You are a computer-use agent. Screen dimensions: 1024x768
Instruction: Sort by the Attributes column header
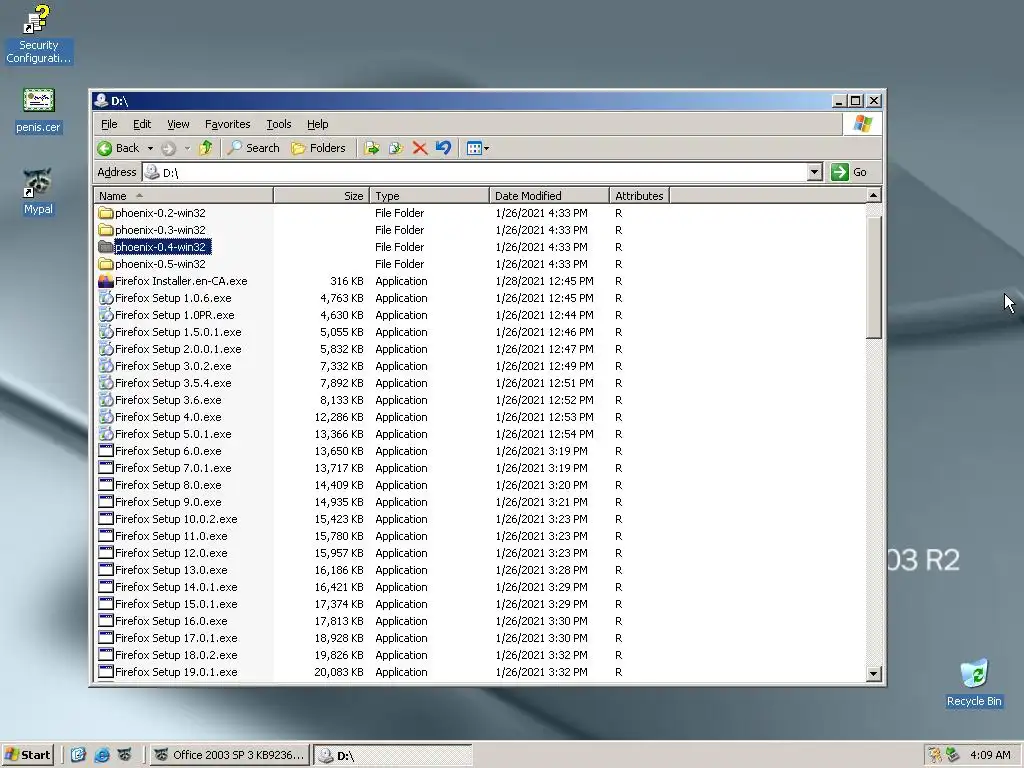point(639,196)
